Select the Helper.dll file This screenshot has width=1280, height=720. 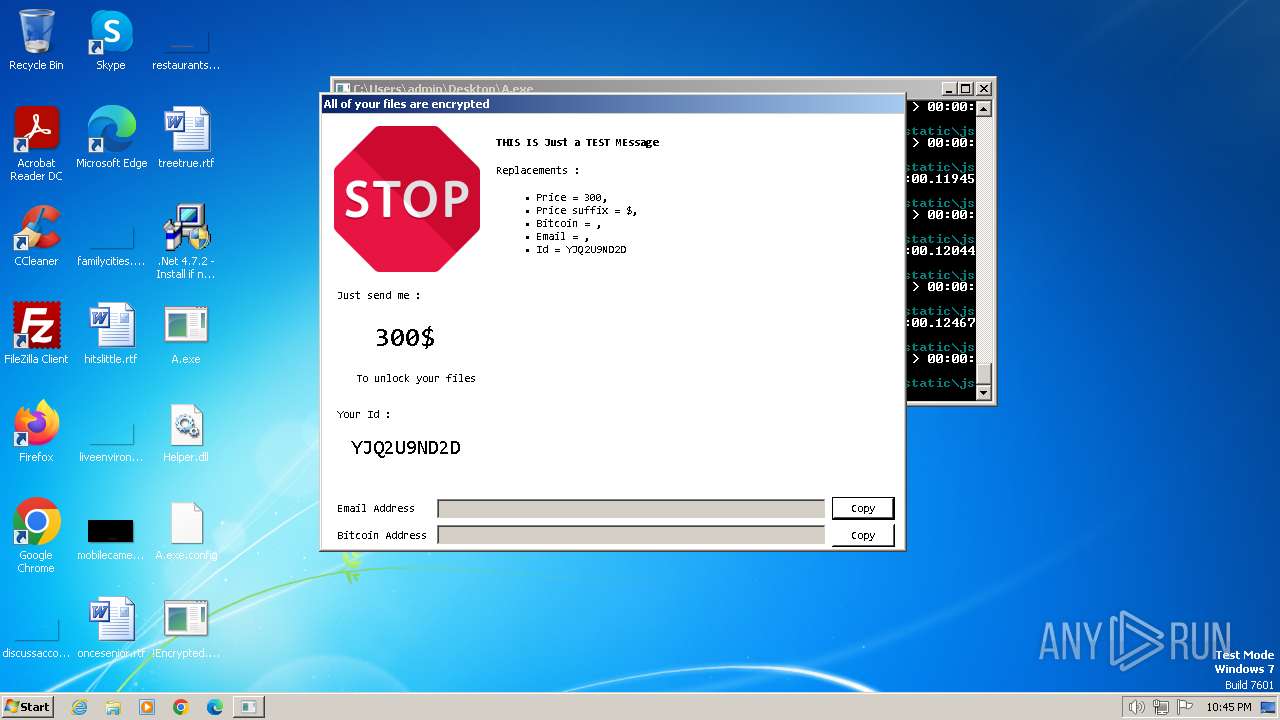(x=186, y=432)
